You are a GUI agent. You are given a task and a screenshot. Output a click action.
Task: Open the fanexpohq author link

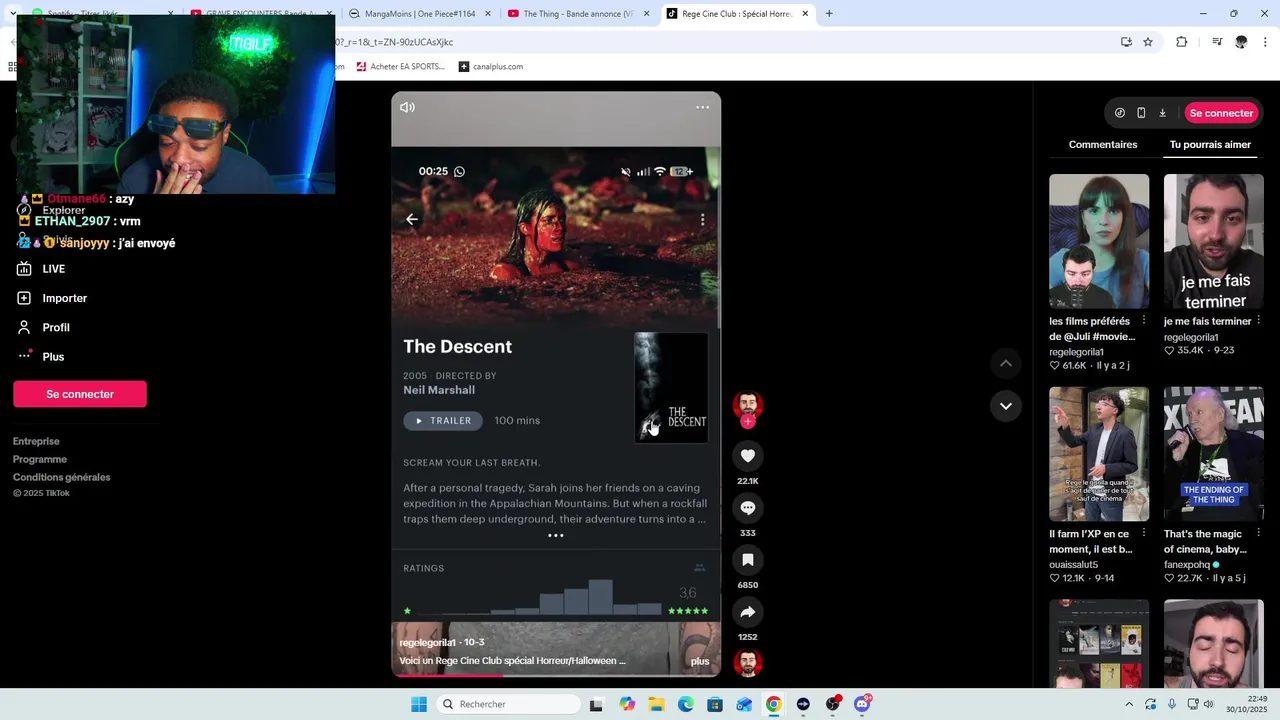[x=1187, y=564]
